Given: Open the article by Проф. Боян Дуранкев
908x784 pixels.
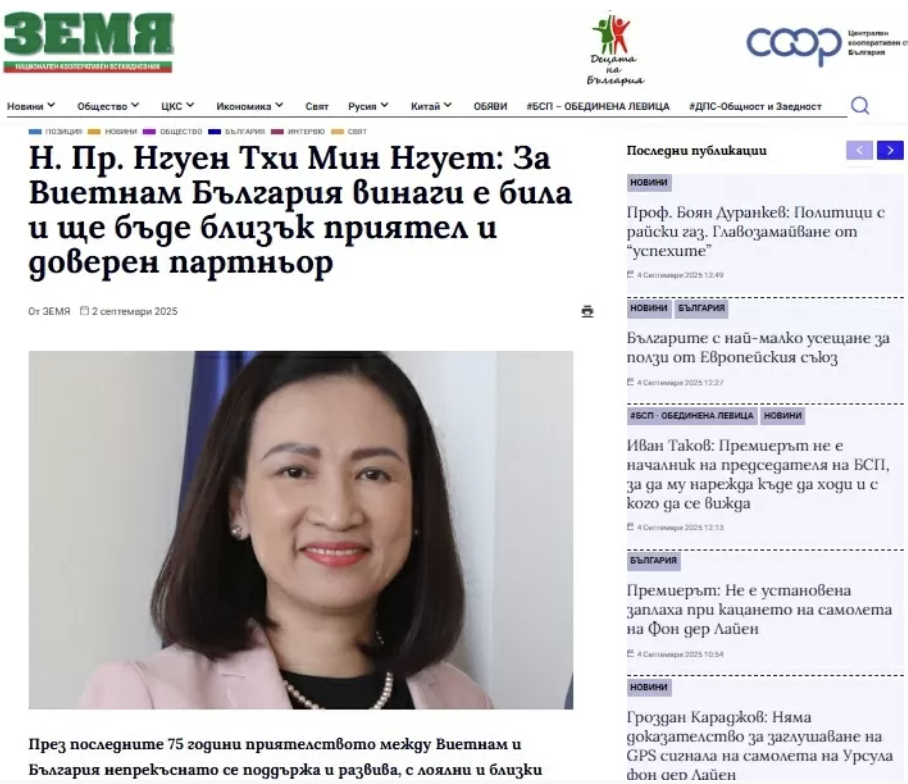Looking at the screenshot, I should 756,231.
